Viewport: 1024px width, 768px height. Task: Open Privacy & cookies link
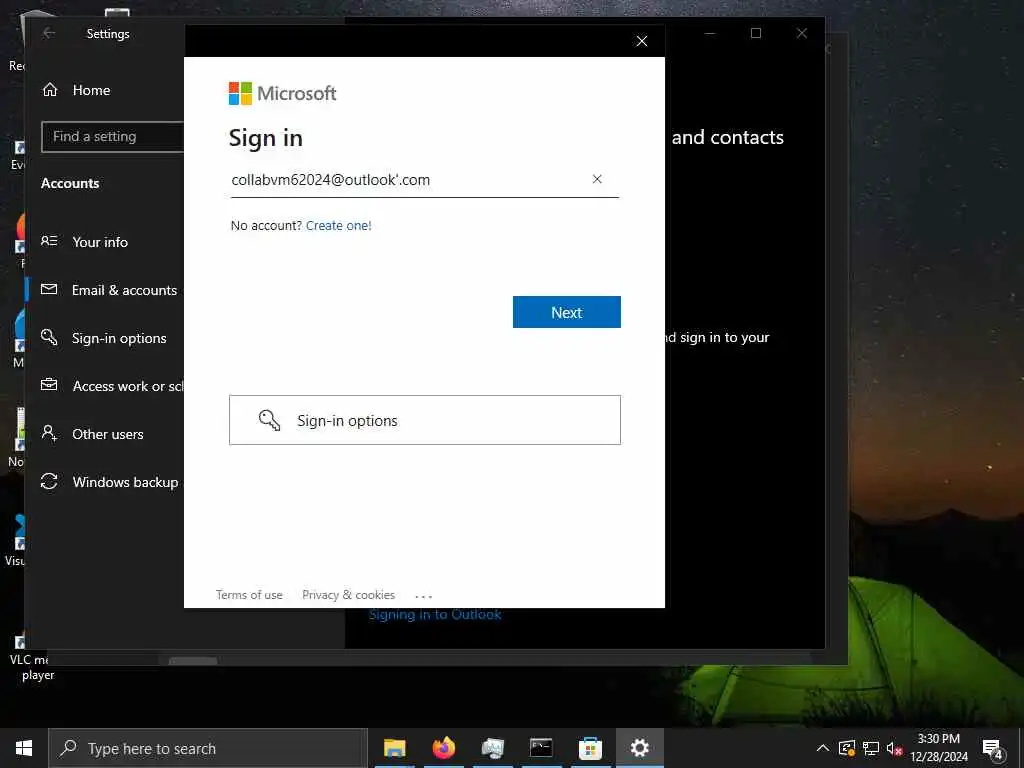[348, 595]
